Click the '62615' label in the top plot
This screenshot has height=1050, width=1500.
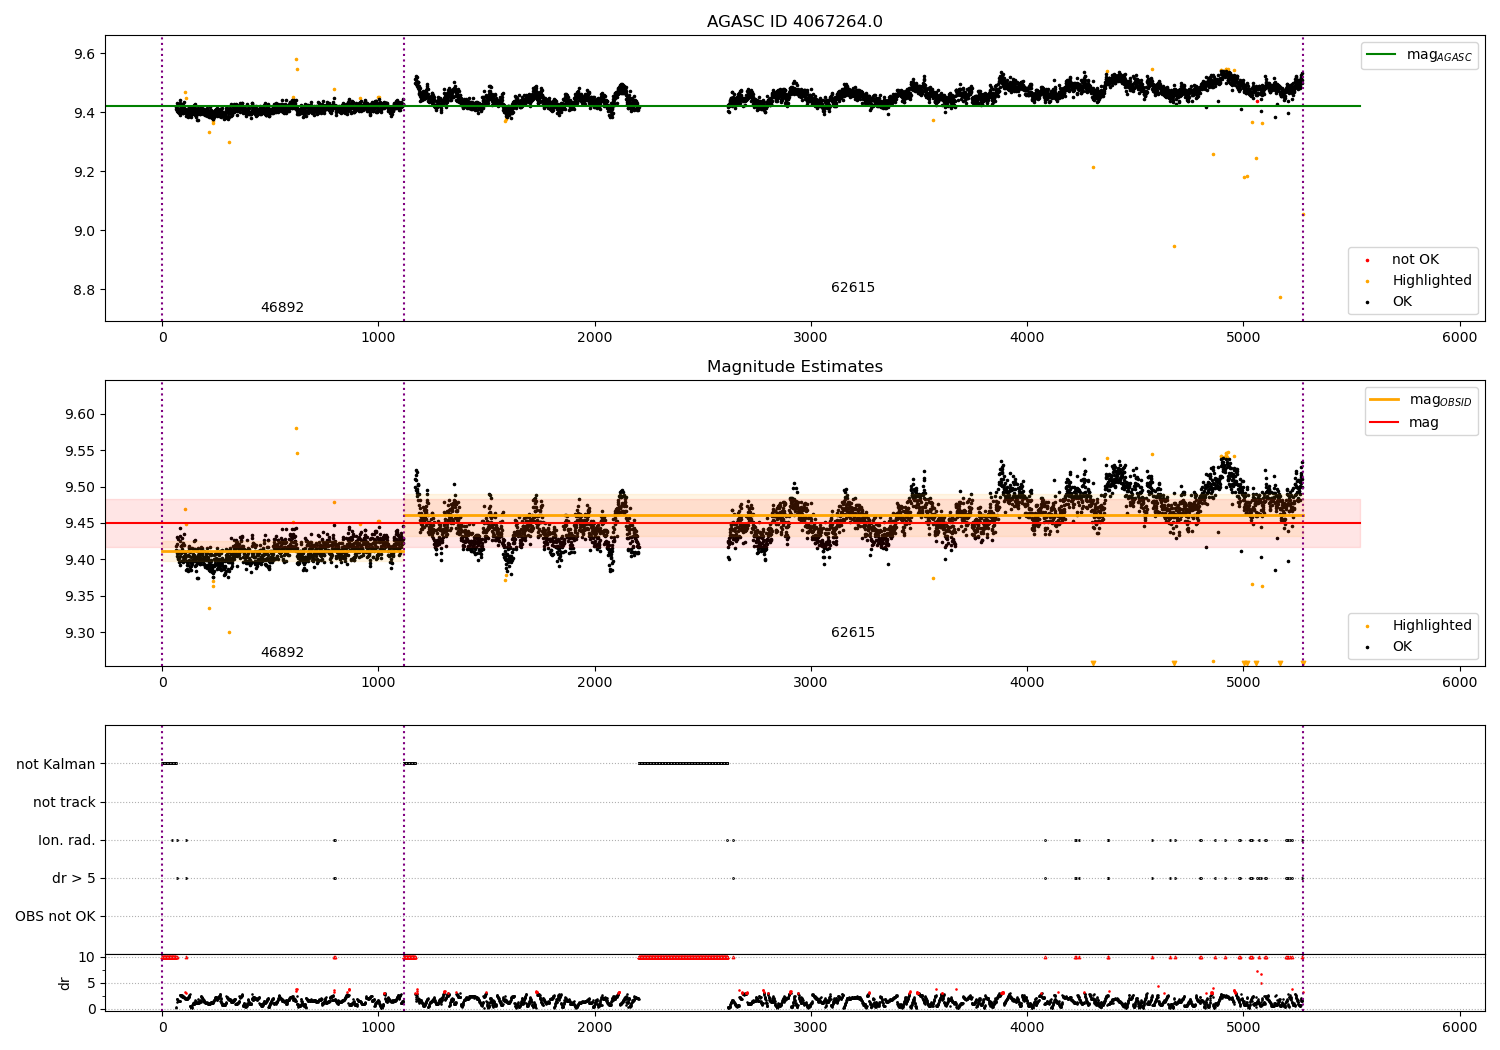coord(853,288)
